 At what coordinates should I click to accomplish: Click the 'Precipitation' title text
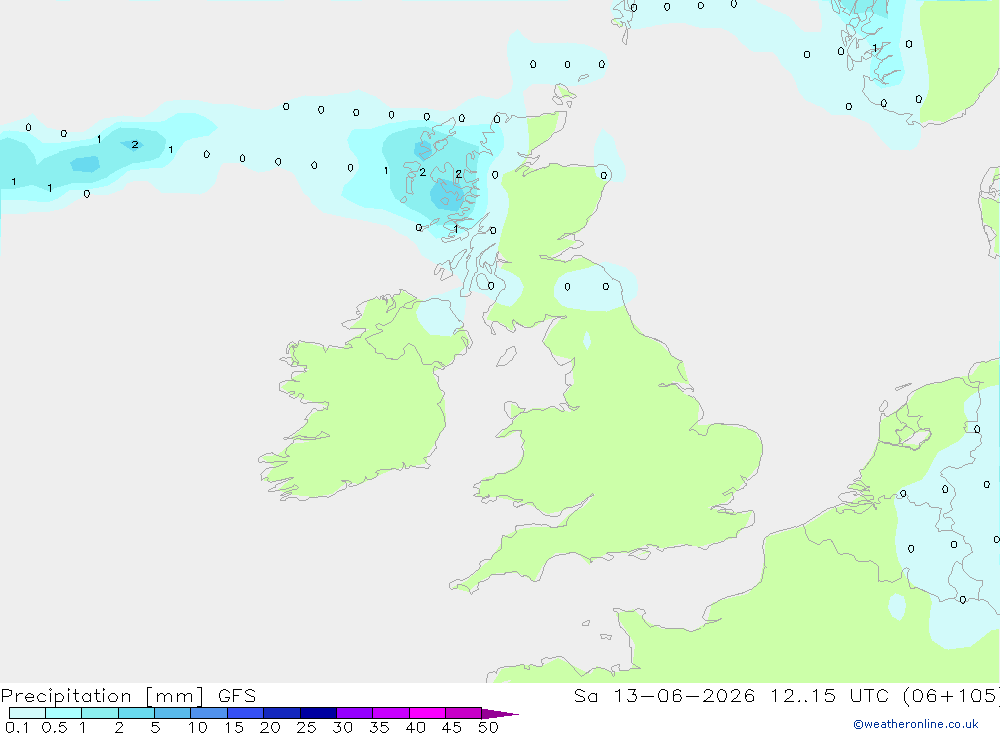(x=66, y=696)
